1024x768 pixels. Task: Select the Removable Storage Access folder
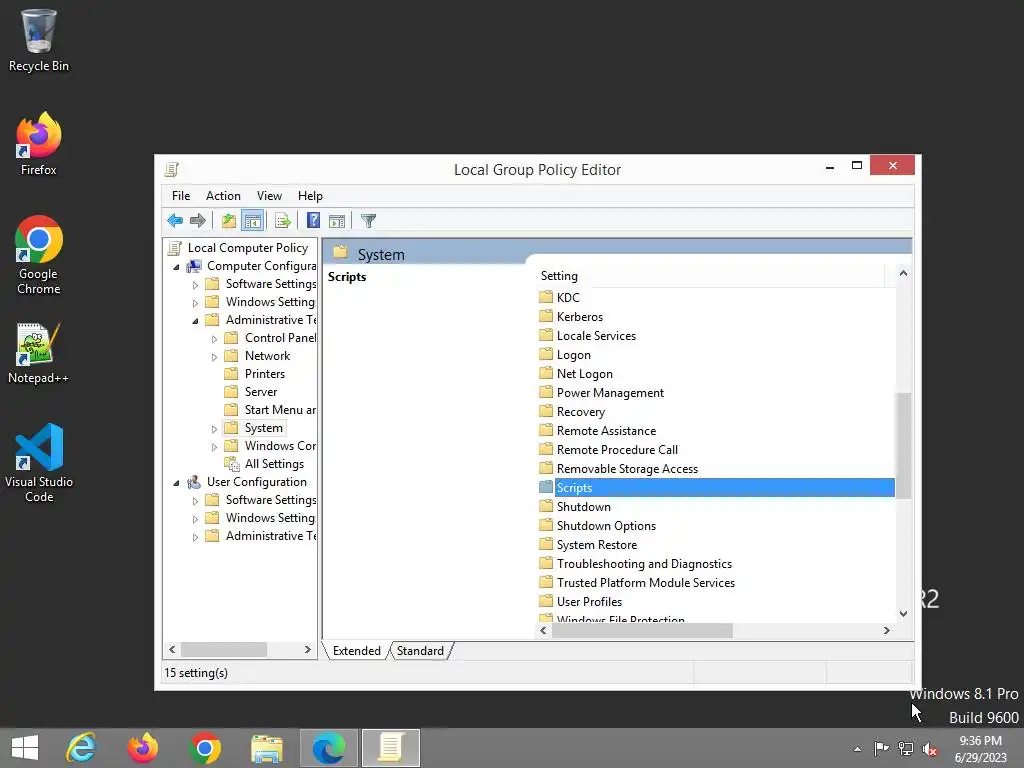(x=627, y=469)
